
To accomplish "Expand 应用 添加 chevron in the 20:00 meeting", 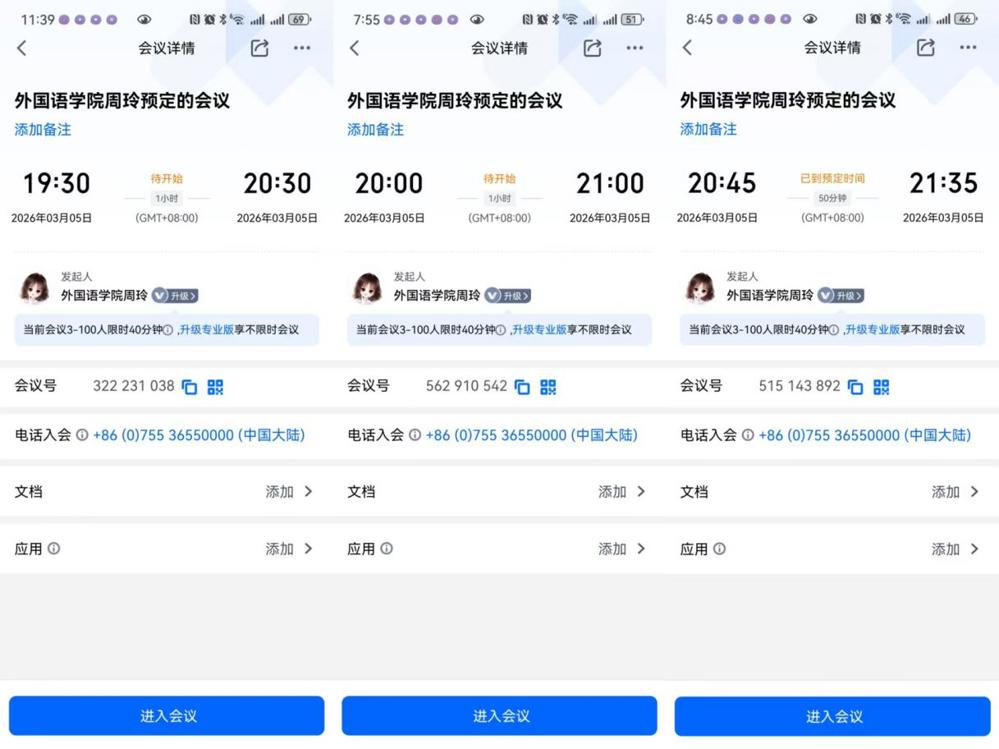I will click(641, 548).
